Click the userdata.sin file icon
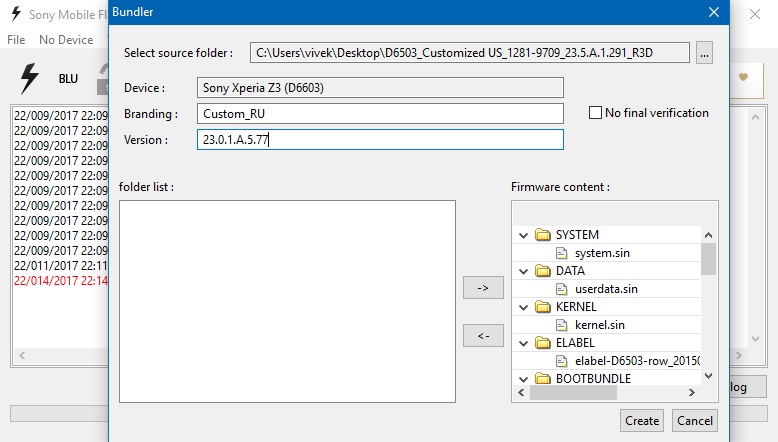The image size is (778, 442). point(561,289)
